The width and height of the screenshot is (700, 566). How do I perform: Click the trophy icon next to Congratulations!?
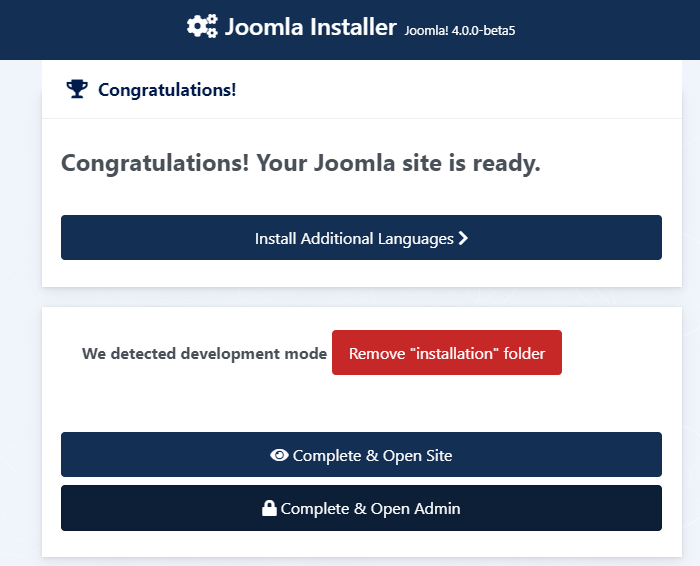point(77,89)
